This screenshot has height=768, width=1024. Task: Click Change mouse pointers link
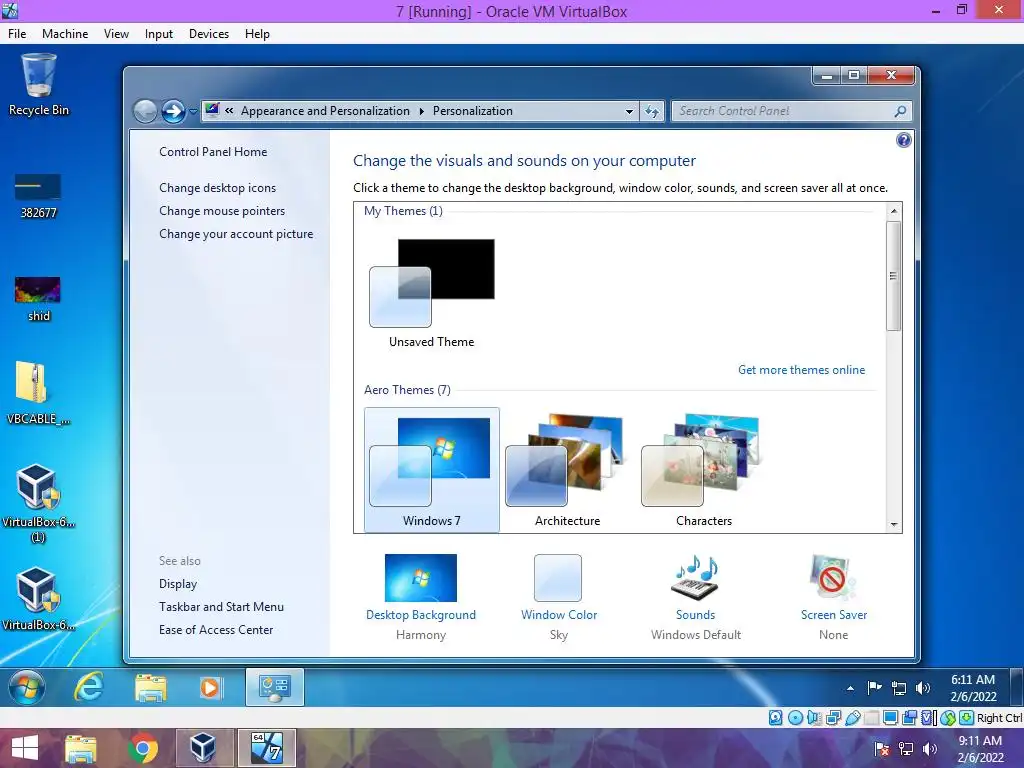[222, 211]
